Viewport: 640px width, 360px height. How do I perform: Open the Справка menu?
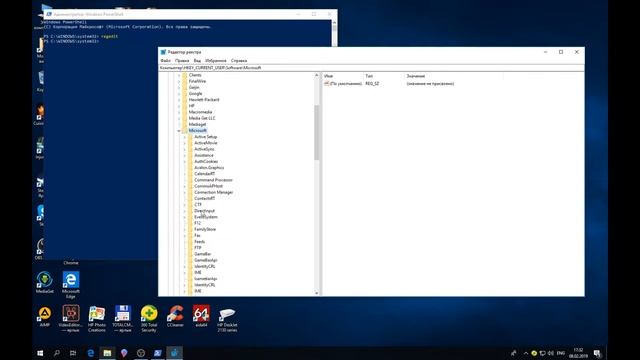239,61
